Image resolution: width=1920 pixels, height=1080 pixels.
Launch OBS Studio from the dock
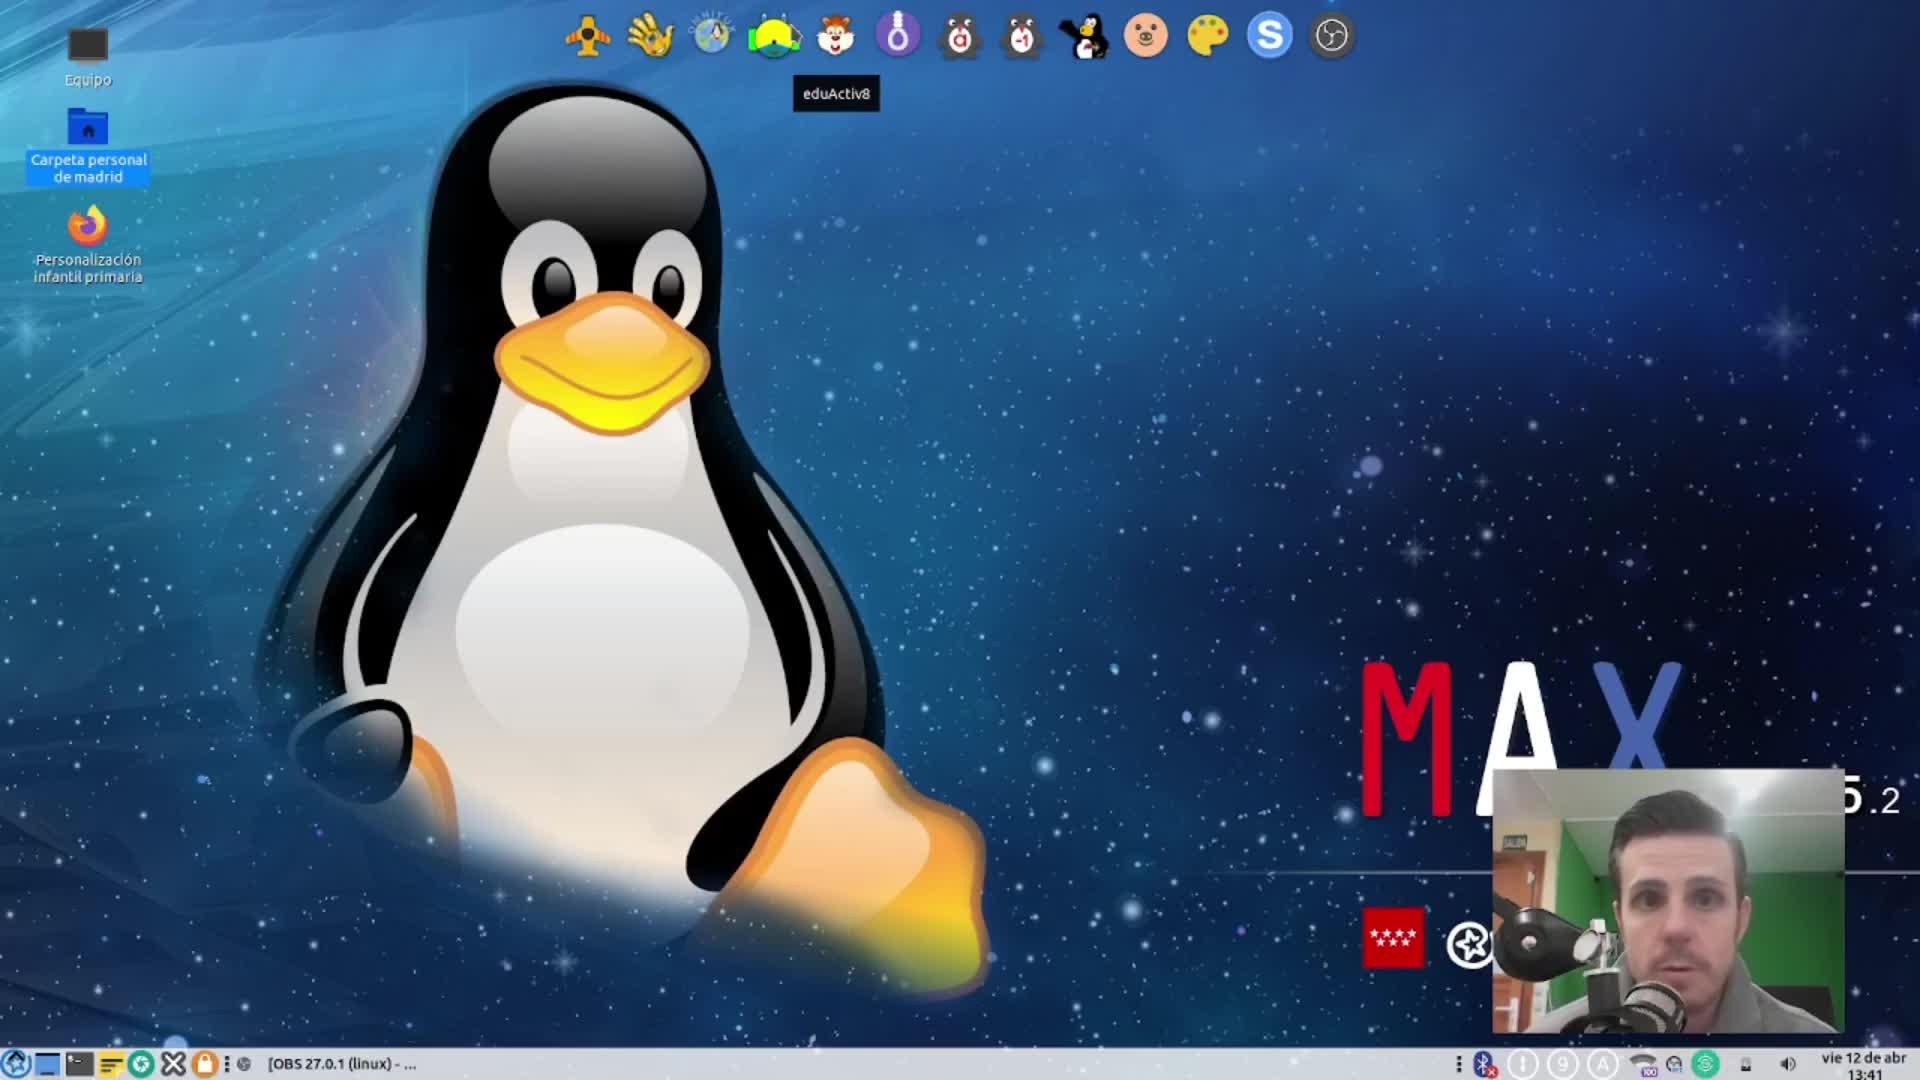pyautogui.click(x=1332, y=37)
